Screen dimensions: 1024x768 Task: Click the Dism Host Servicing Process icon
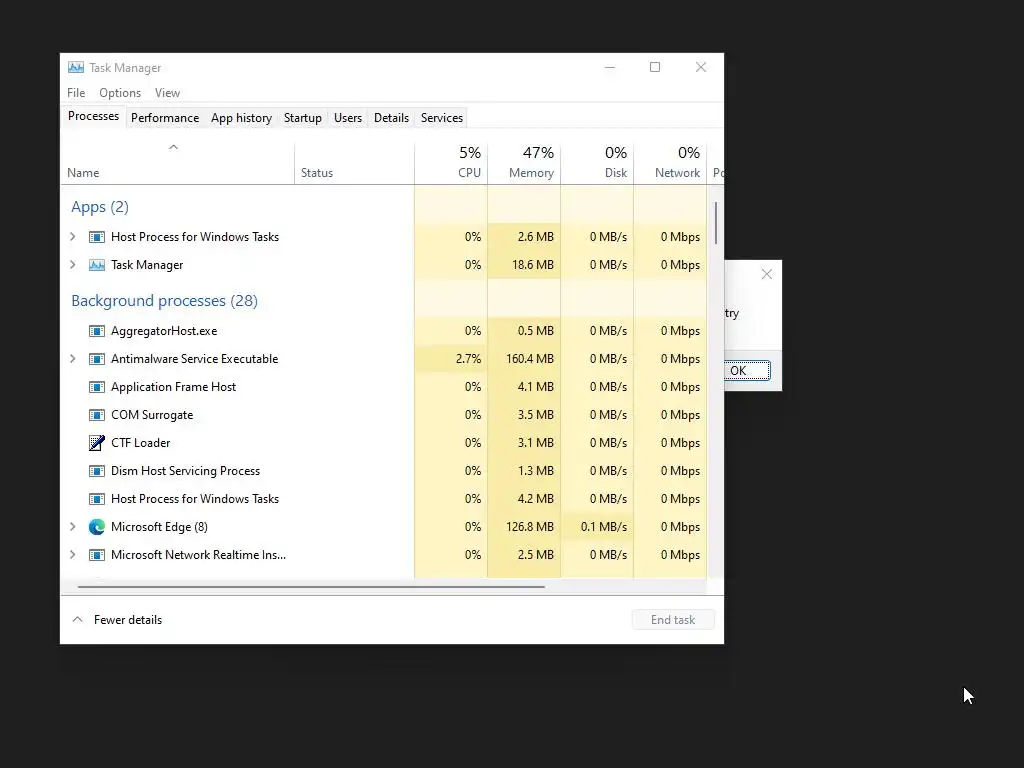pyautogui.click(x=97, y=471)
